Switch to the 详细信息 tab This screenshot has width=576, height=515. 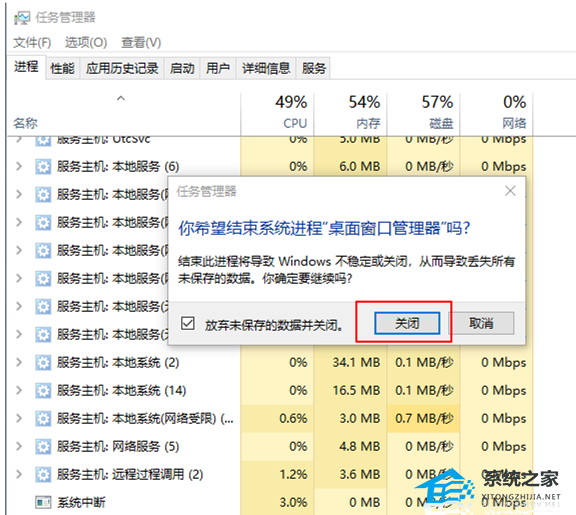coord(266,68)
